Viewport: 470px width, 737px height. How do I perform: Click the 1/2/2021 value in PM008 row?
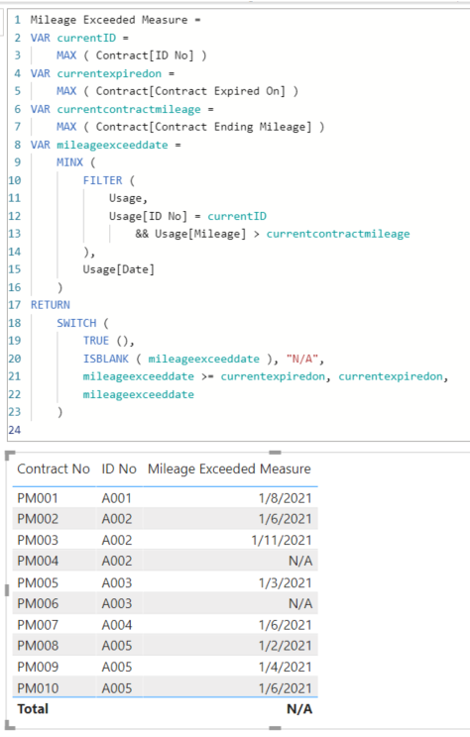(x=285, y=646)
